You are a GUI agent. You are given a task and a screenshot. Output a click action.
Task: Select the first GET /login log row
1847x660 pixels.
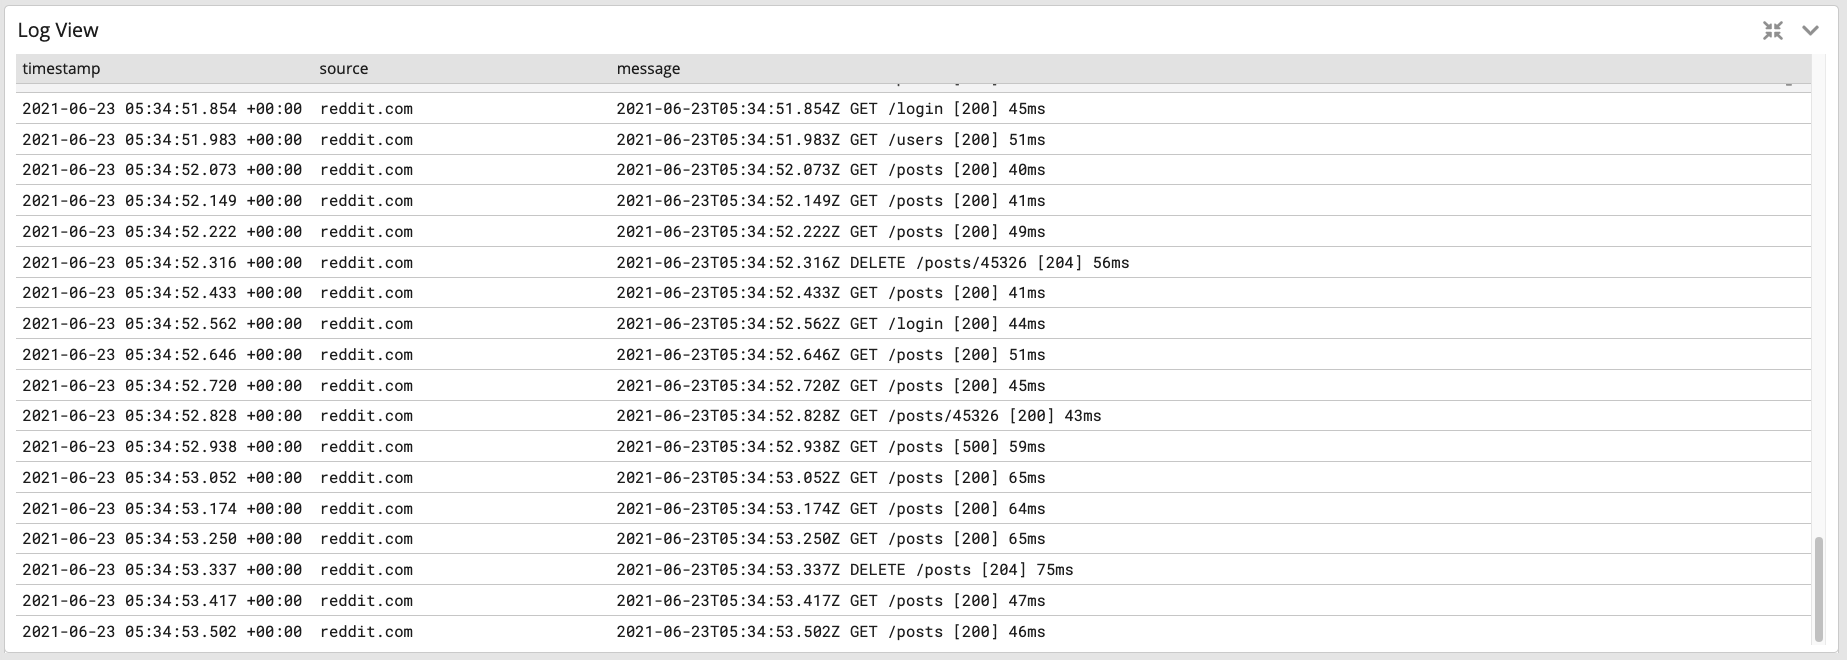[830, 108]
